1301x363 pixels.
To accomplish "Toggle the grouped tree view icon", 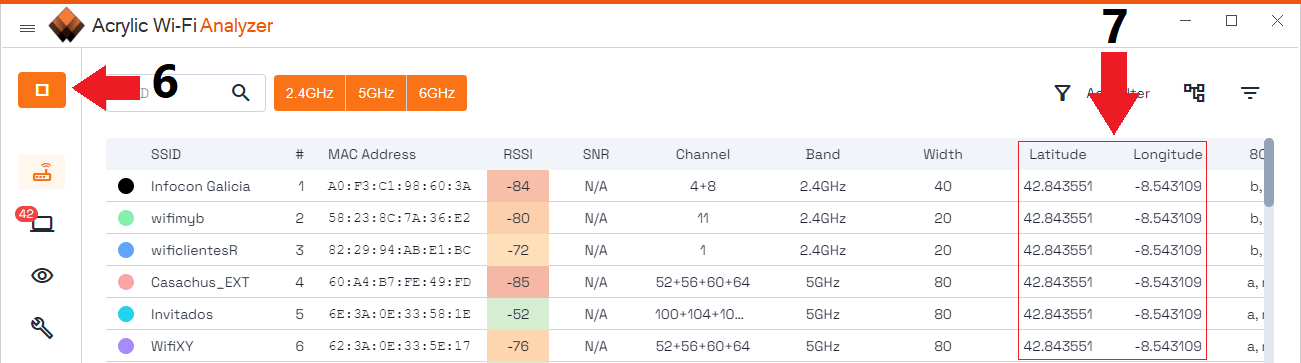I will point(1194,93).
